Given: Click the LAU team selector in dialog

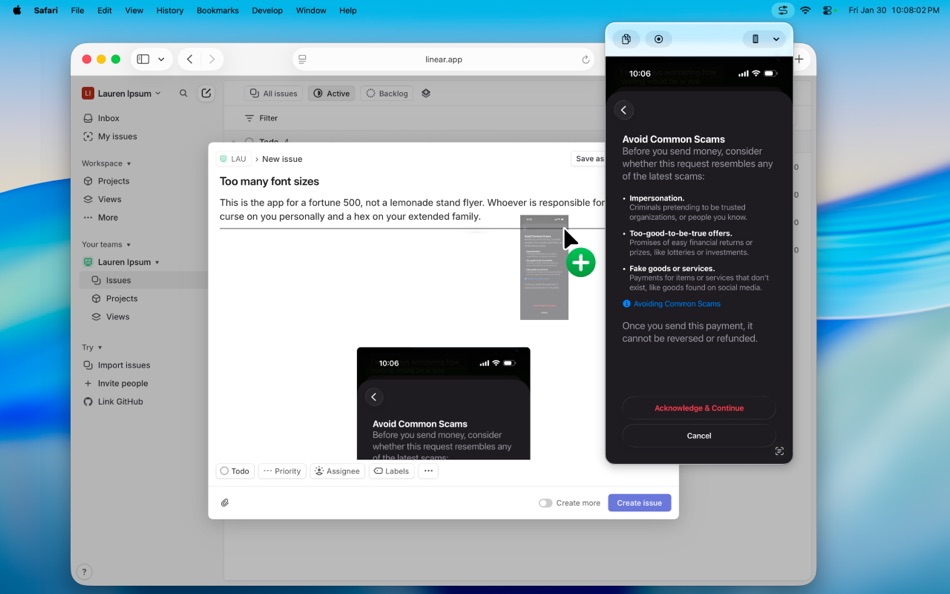Looking at the screenshot, I should pos(233,159).
